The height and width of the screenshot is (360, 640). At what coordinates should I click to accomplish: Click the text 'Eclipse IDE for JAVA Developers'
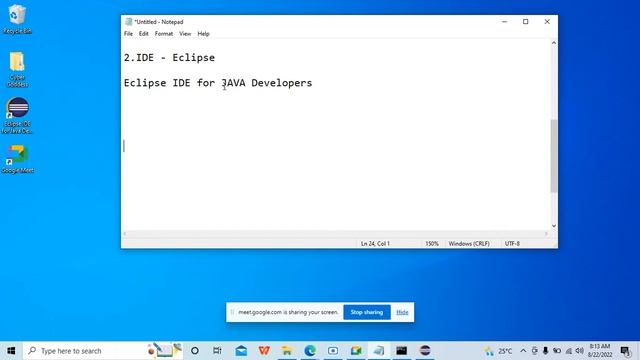click(218, 83)
